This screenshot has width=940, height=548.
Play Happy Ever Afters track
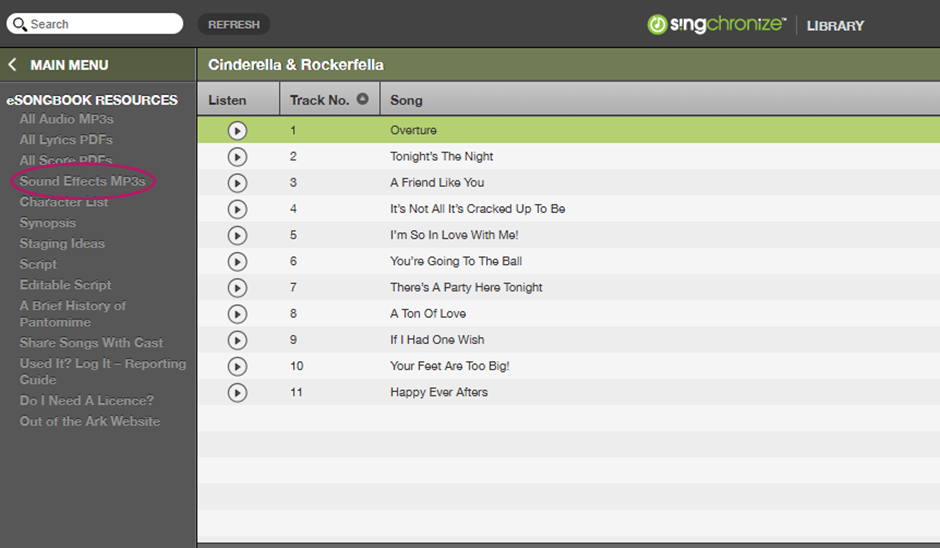[237, 392]
